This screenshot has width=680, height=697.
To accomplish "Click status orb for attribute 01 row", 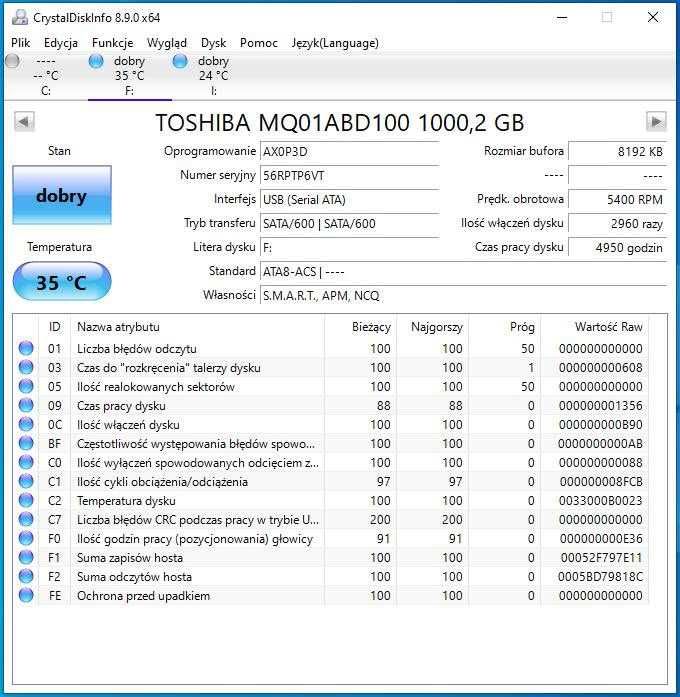I will point(26,348).
